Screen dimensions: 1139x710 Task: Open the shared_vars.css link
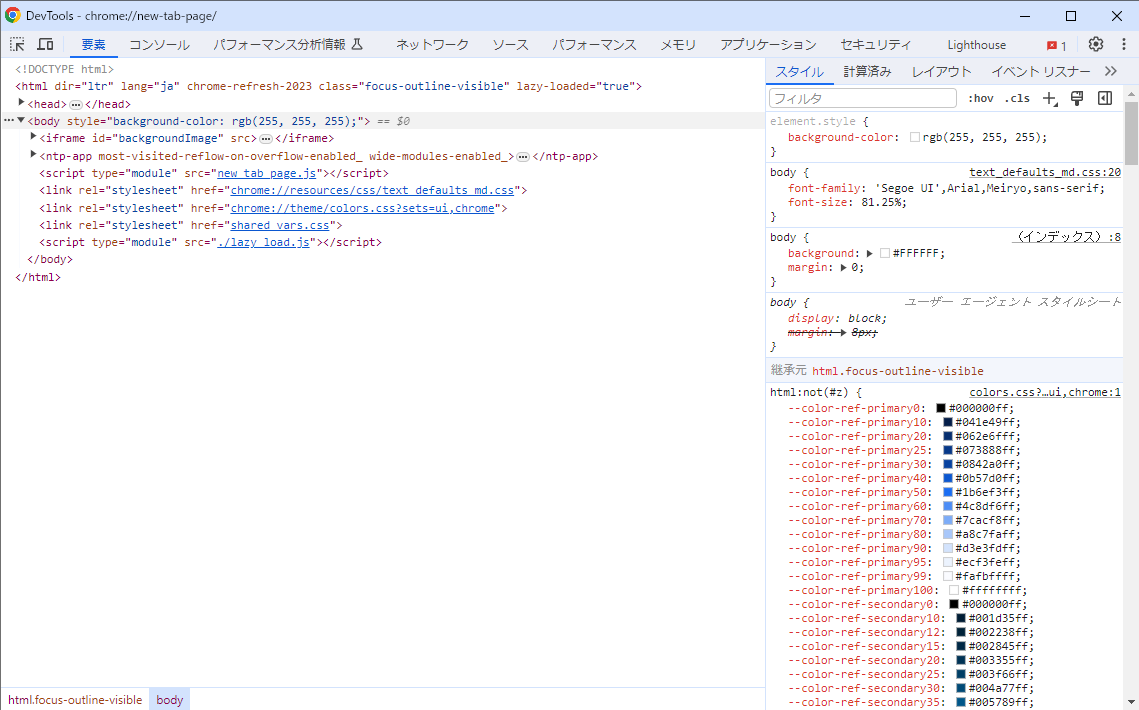click(280, 225)
